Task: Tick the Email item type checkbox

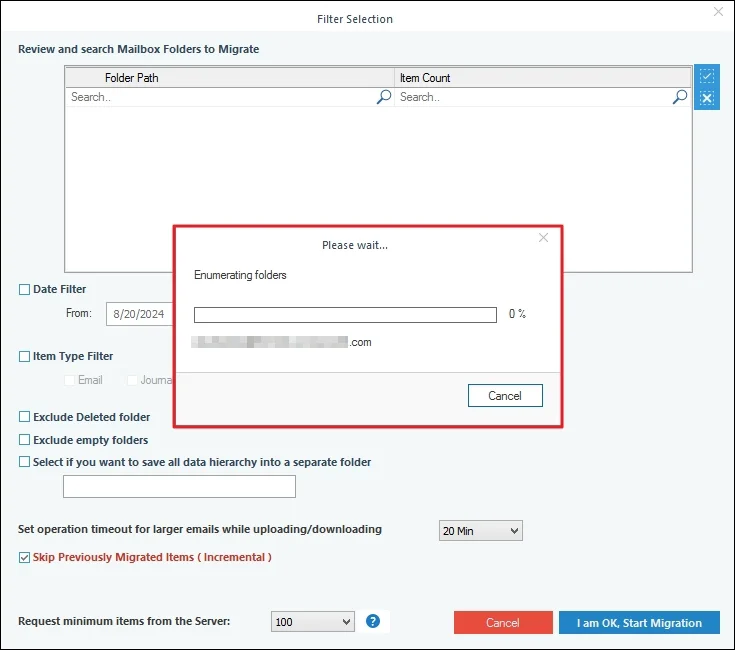Action: pyautogui.click(x=69, y=380)
